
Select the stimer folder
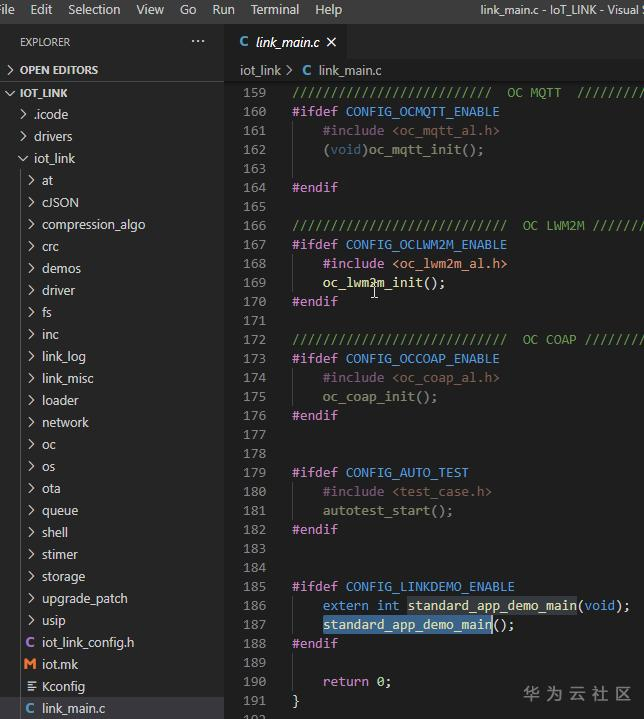click(112, 554)
